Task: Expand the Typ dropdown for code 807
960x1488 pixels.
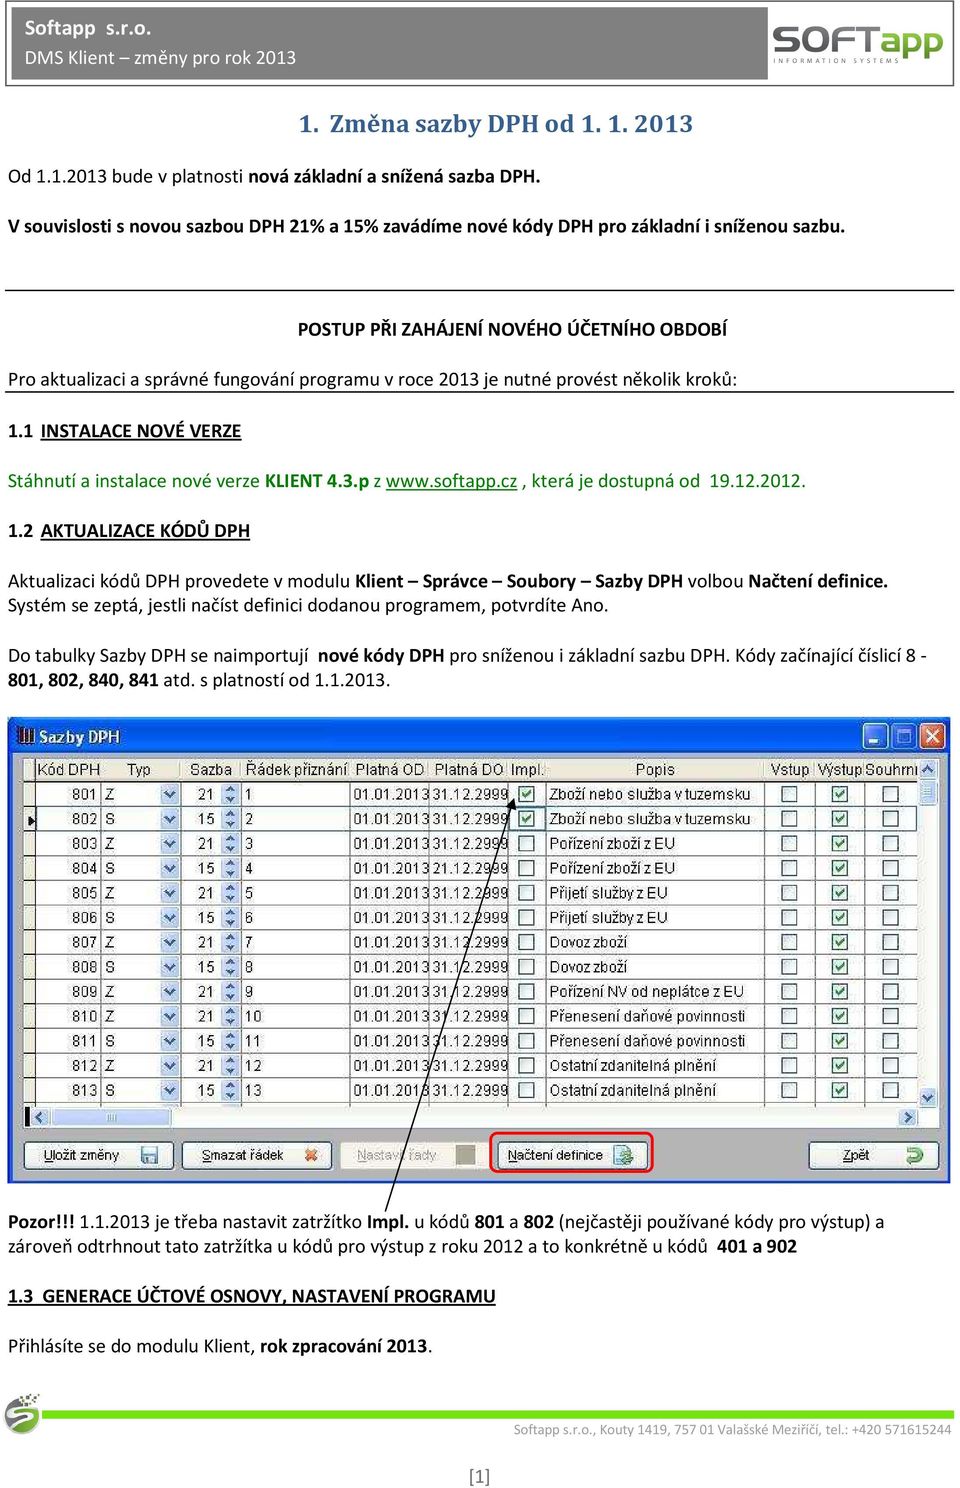Action: 170,942
